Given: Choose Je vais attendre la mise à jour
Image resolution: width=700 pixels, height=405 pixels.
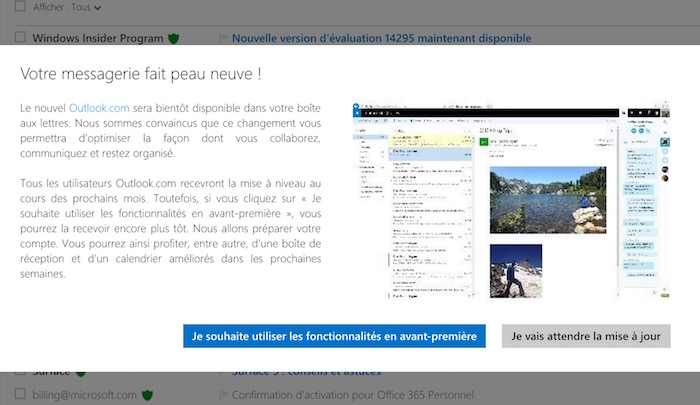Looking at the screenshot, I should click(x=585, y=336).
